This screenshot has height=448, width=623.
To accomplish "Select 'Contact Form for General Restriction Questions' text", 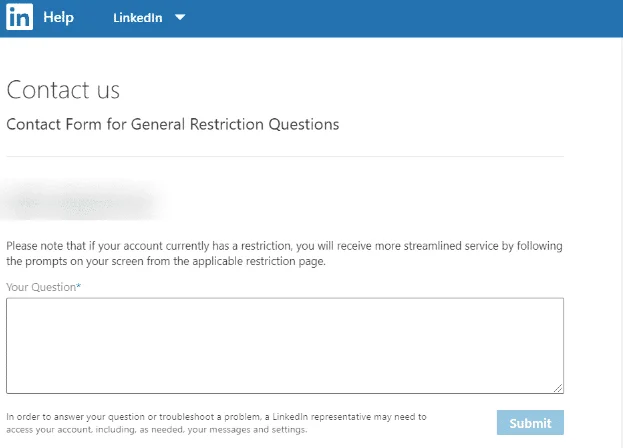I will tap(173, 124).
